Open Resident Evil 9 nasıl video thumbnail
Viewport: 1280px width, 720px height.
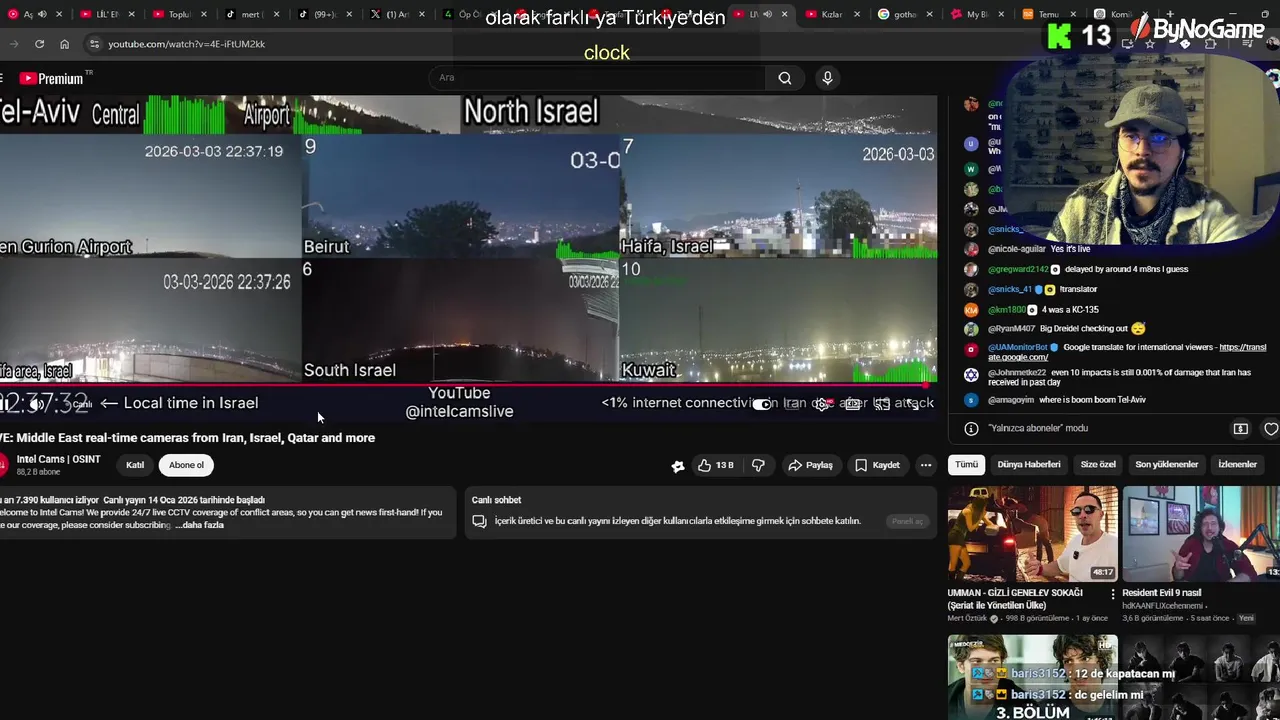(x=1201, y=533)
